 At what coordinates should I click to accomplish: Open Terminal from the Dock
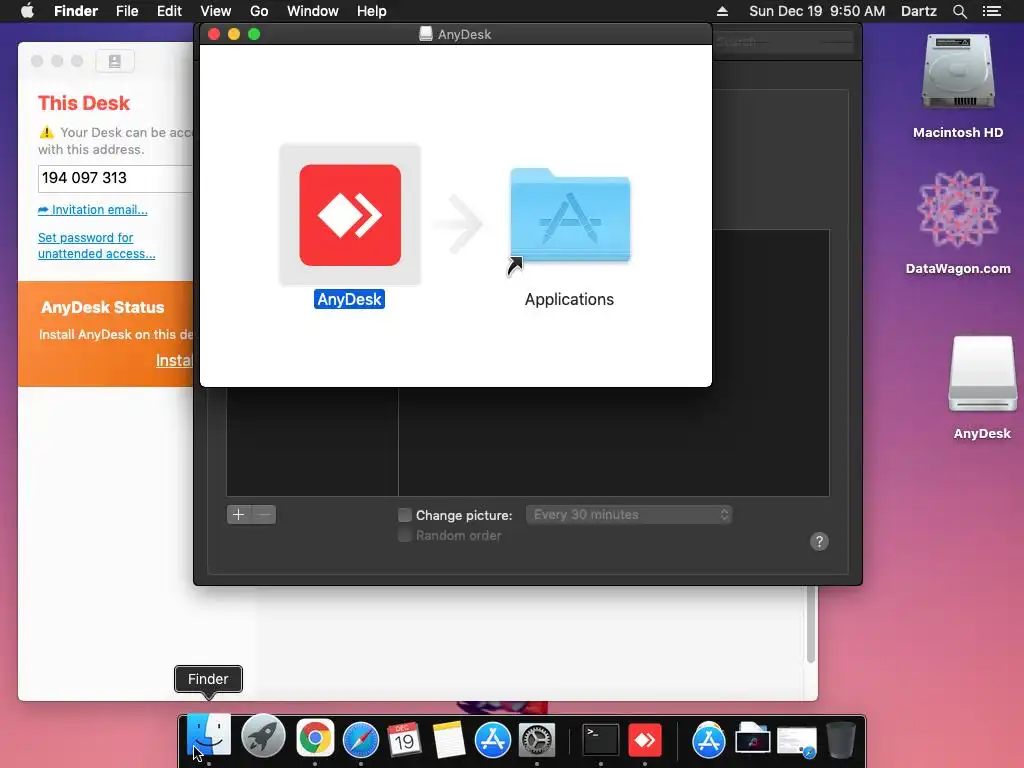pyautogui.click(x=600, y=739)
